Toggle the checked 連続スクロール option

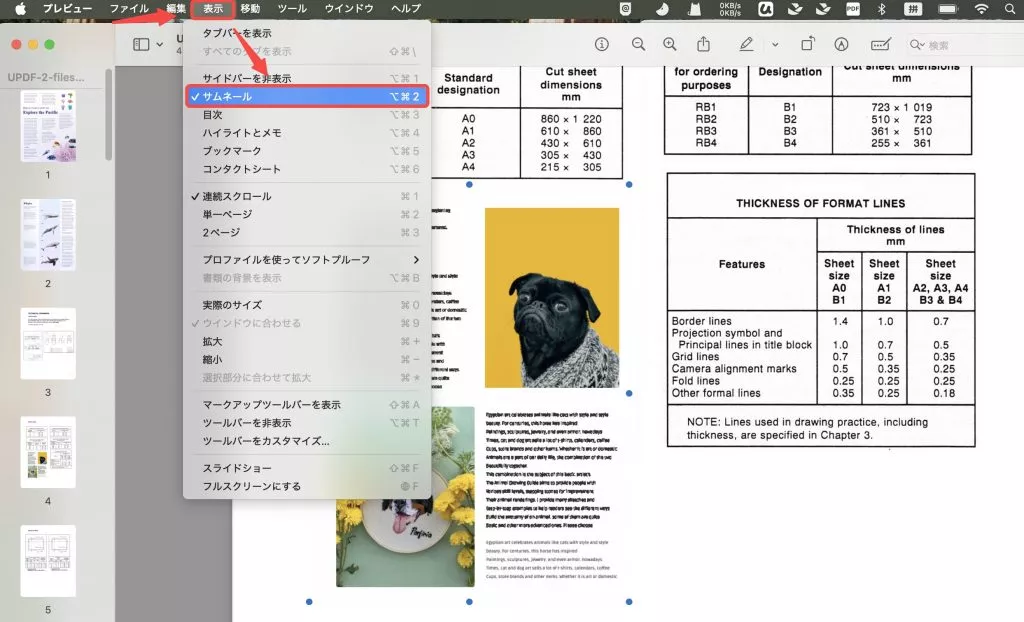[307, 196]
